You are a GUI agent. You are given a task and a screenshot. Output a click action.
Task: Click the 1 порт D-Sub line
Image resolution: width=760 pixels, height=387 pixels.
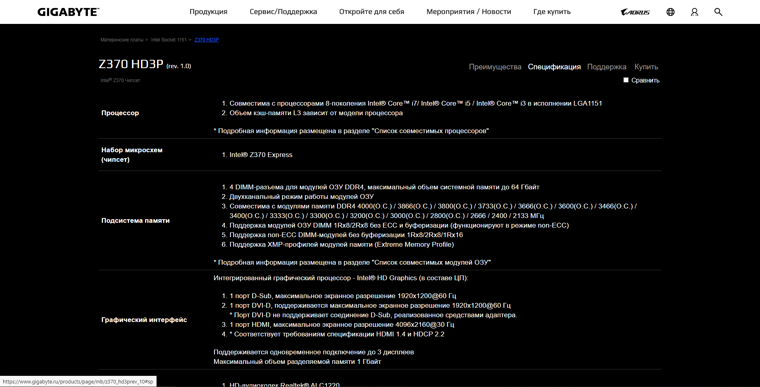(x=343, y=296)
